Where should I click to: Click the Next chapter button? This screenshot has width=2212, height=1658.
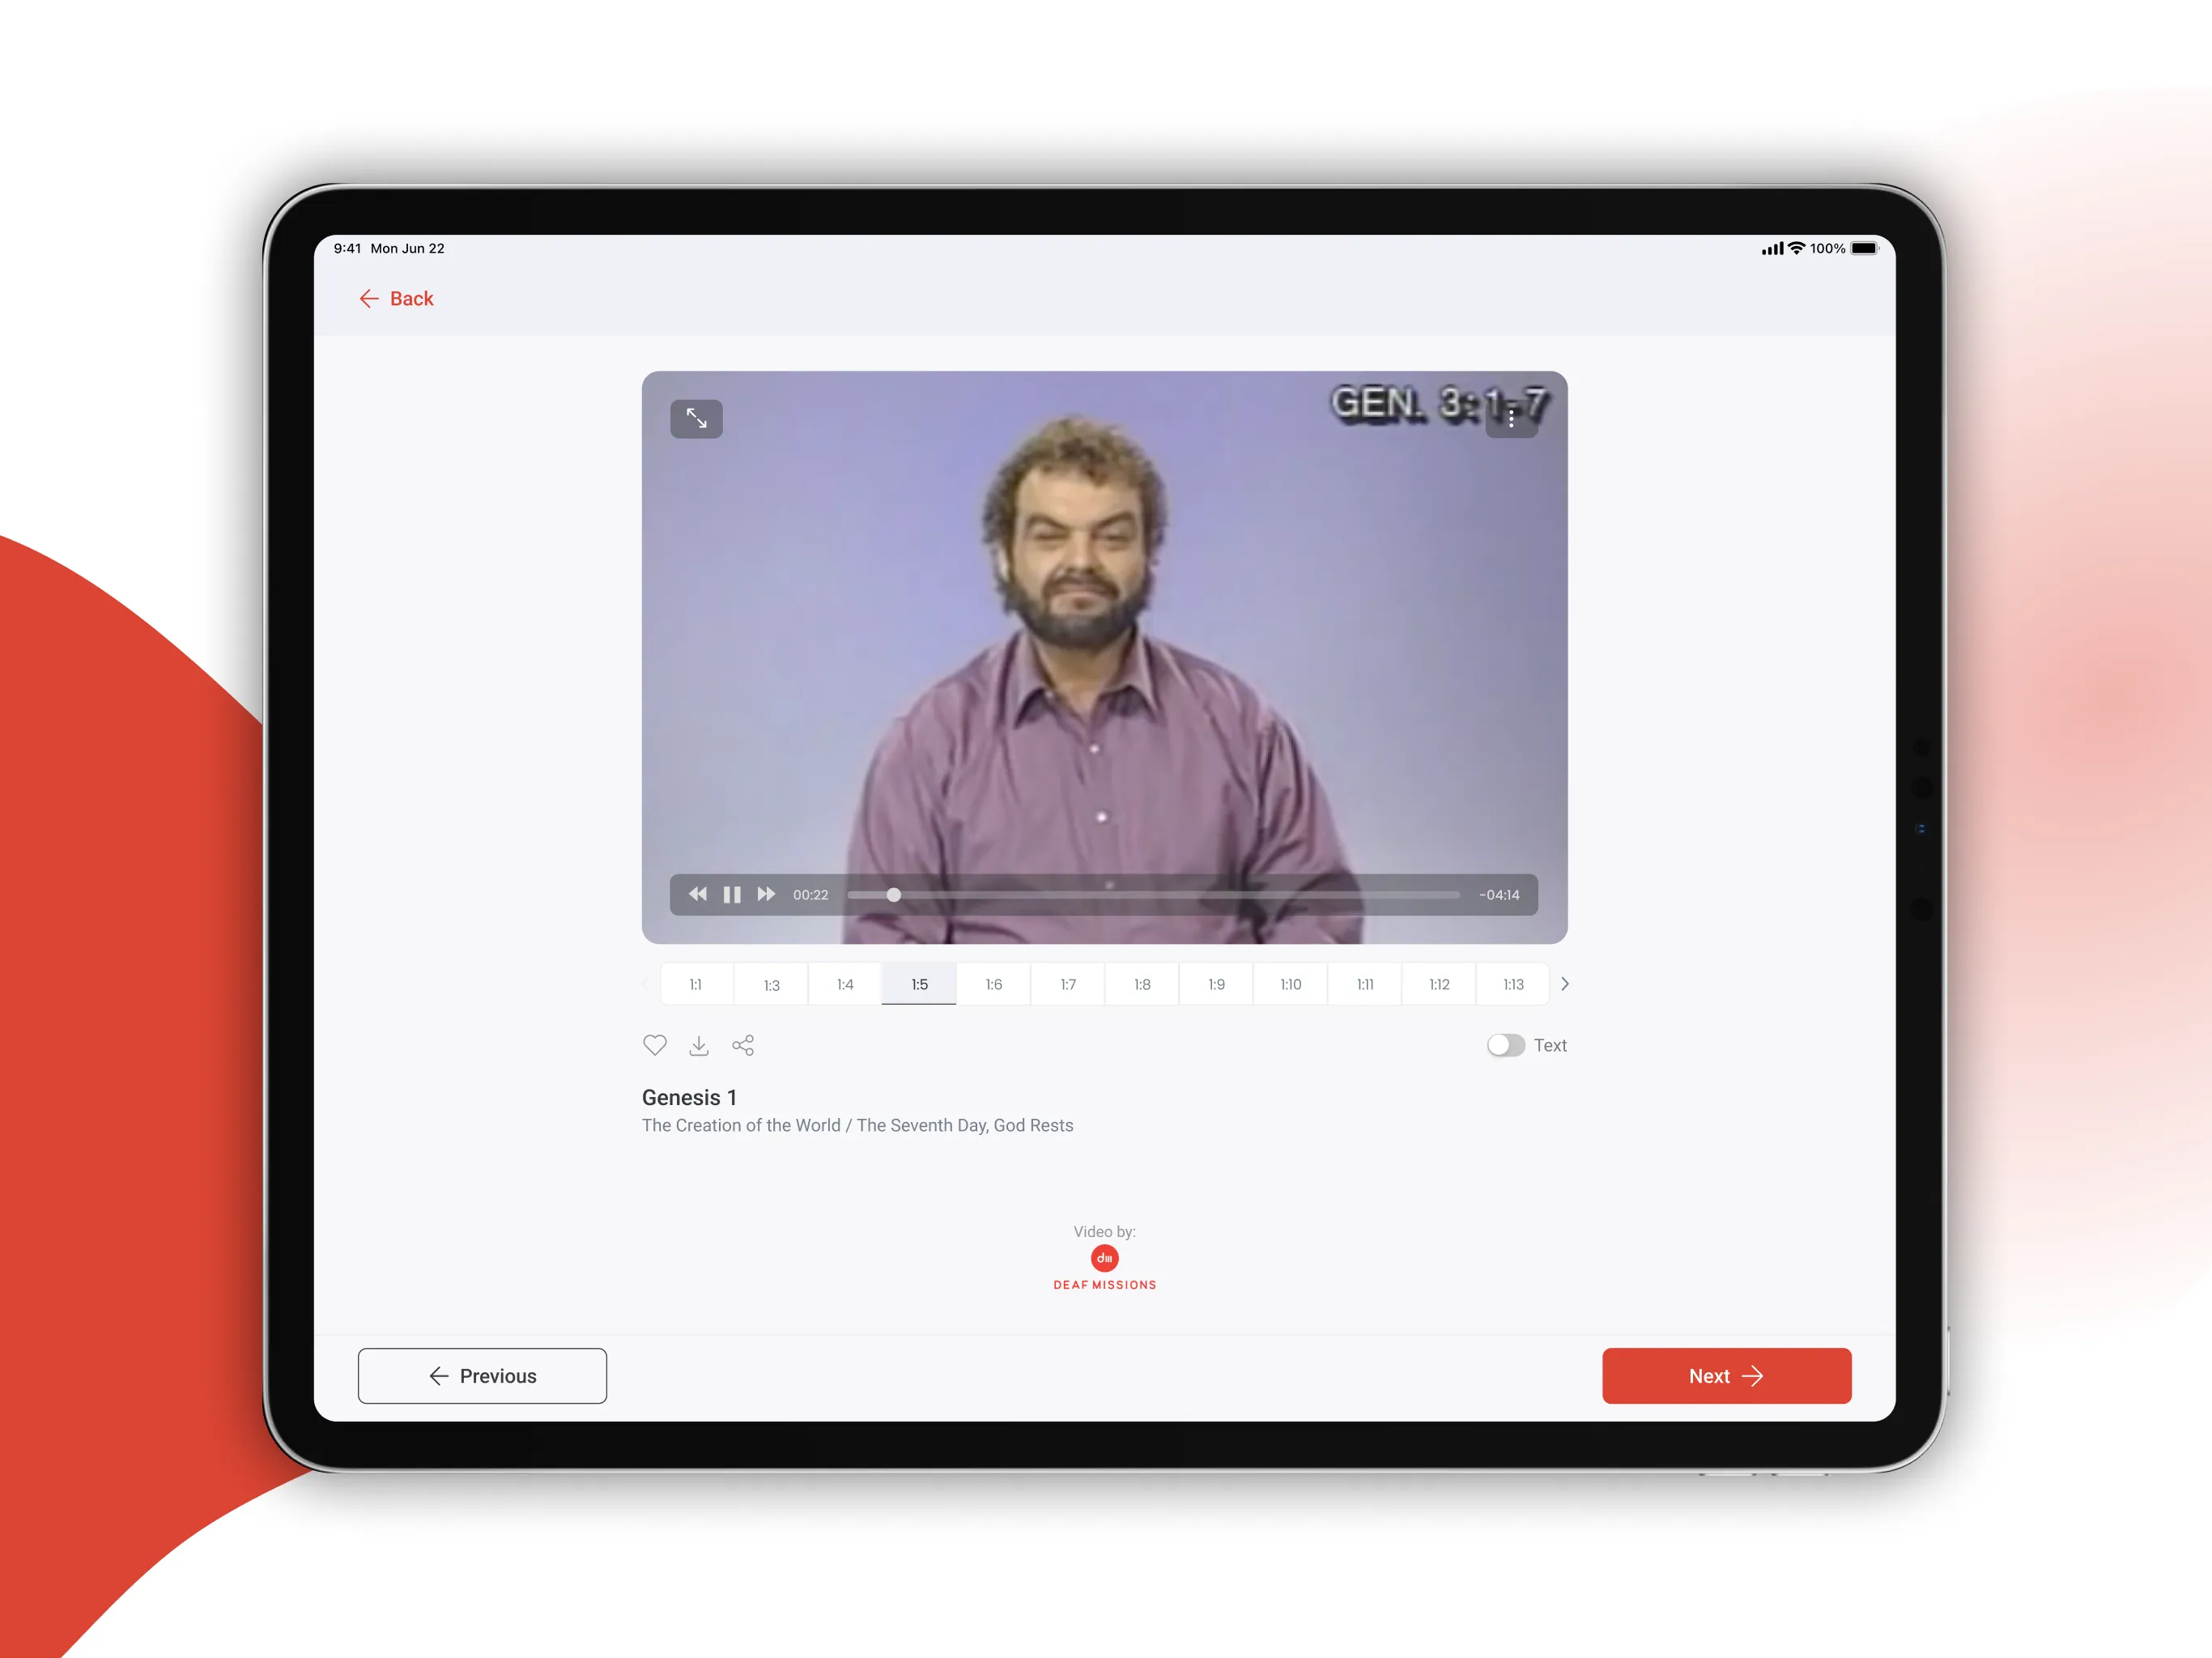(x=1725, y=1374)
